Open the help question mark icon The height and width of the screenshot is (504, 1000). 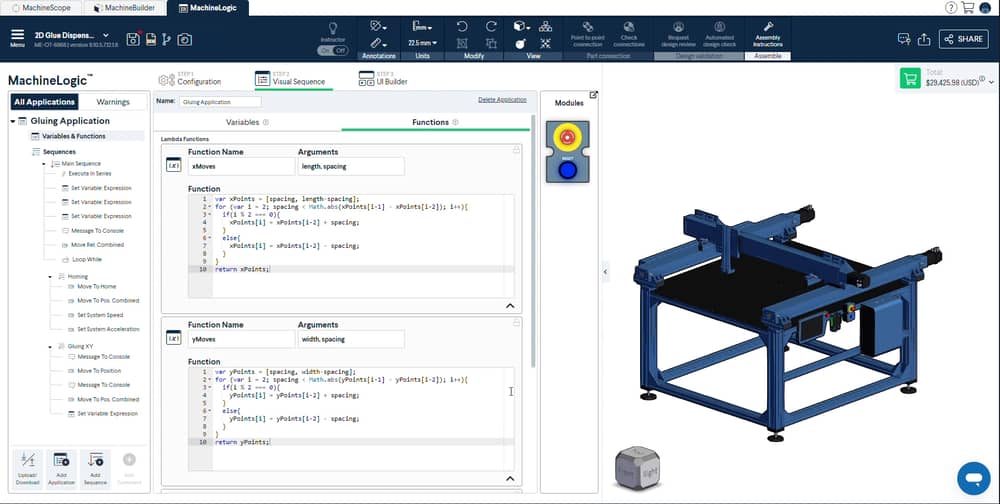[951, 8]
